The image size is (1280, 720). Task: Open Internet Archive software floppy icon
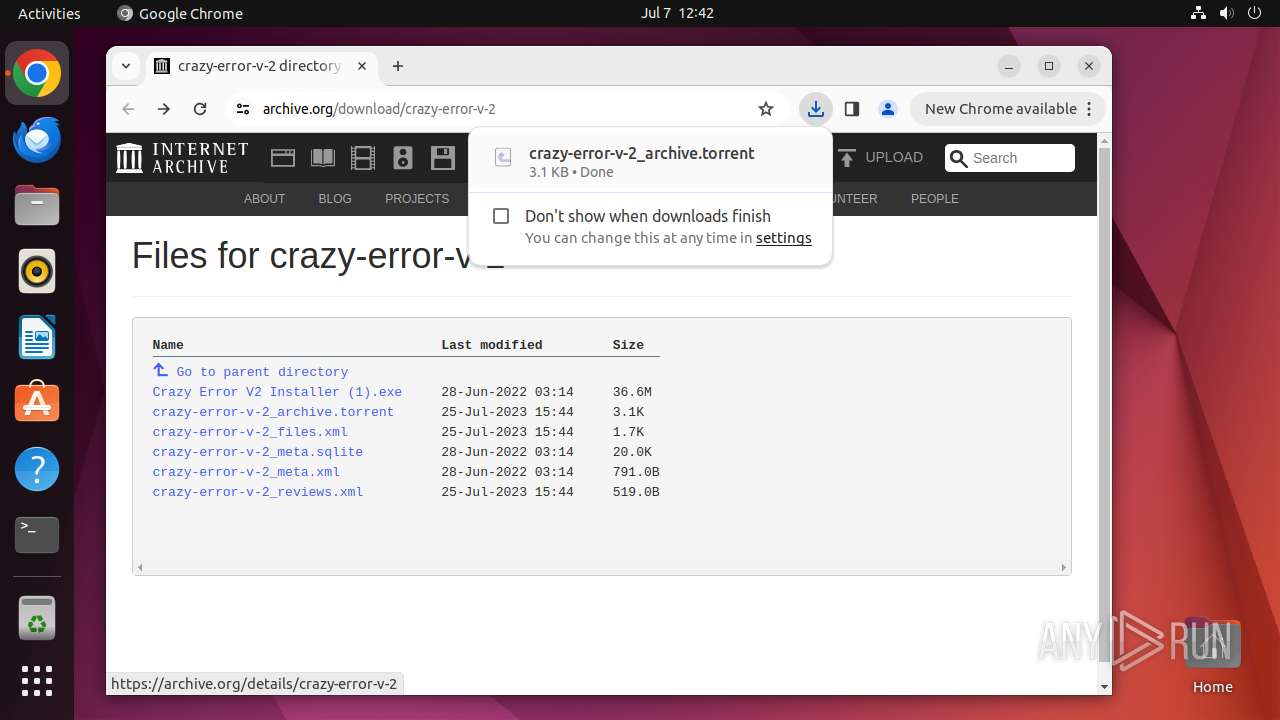pyautogui.click(x=443, y=158)
